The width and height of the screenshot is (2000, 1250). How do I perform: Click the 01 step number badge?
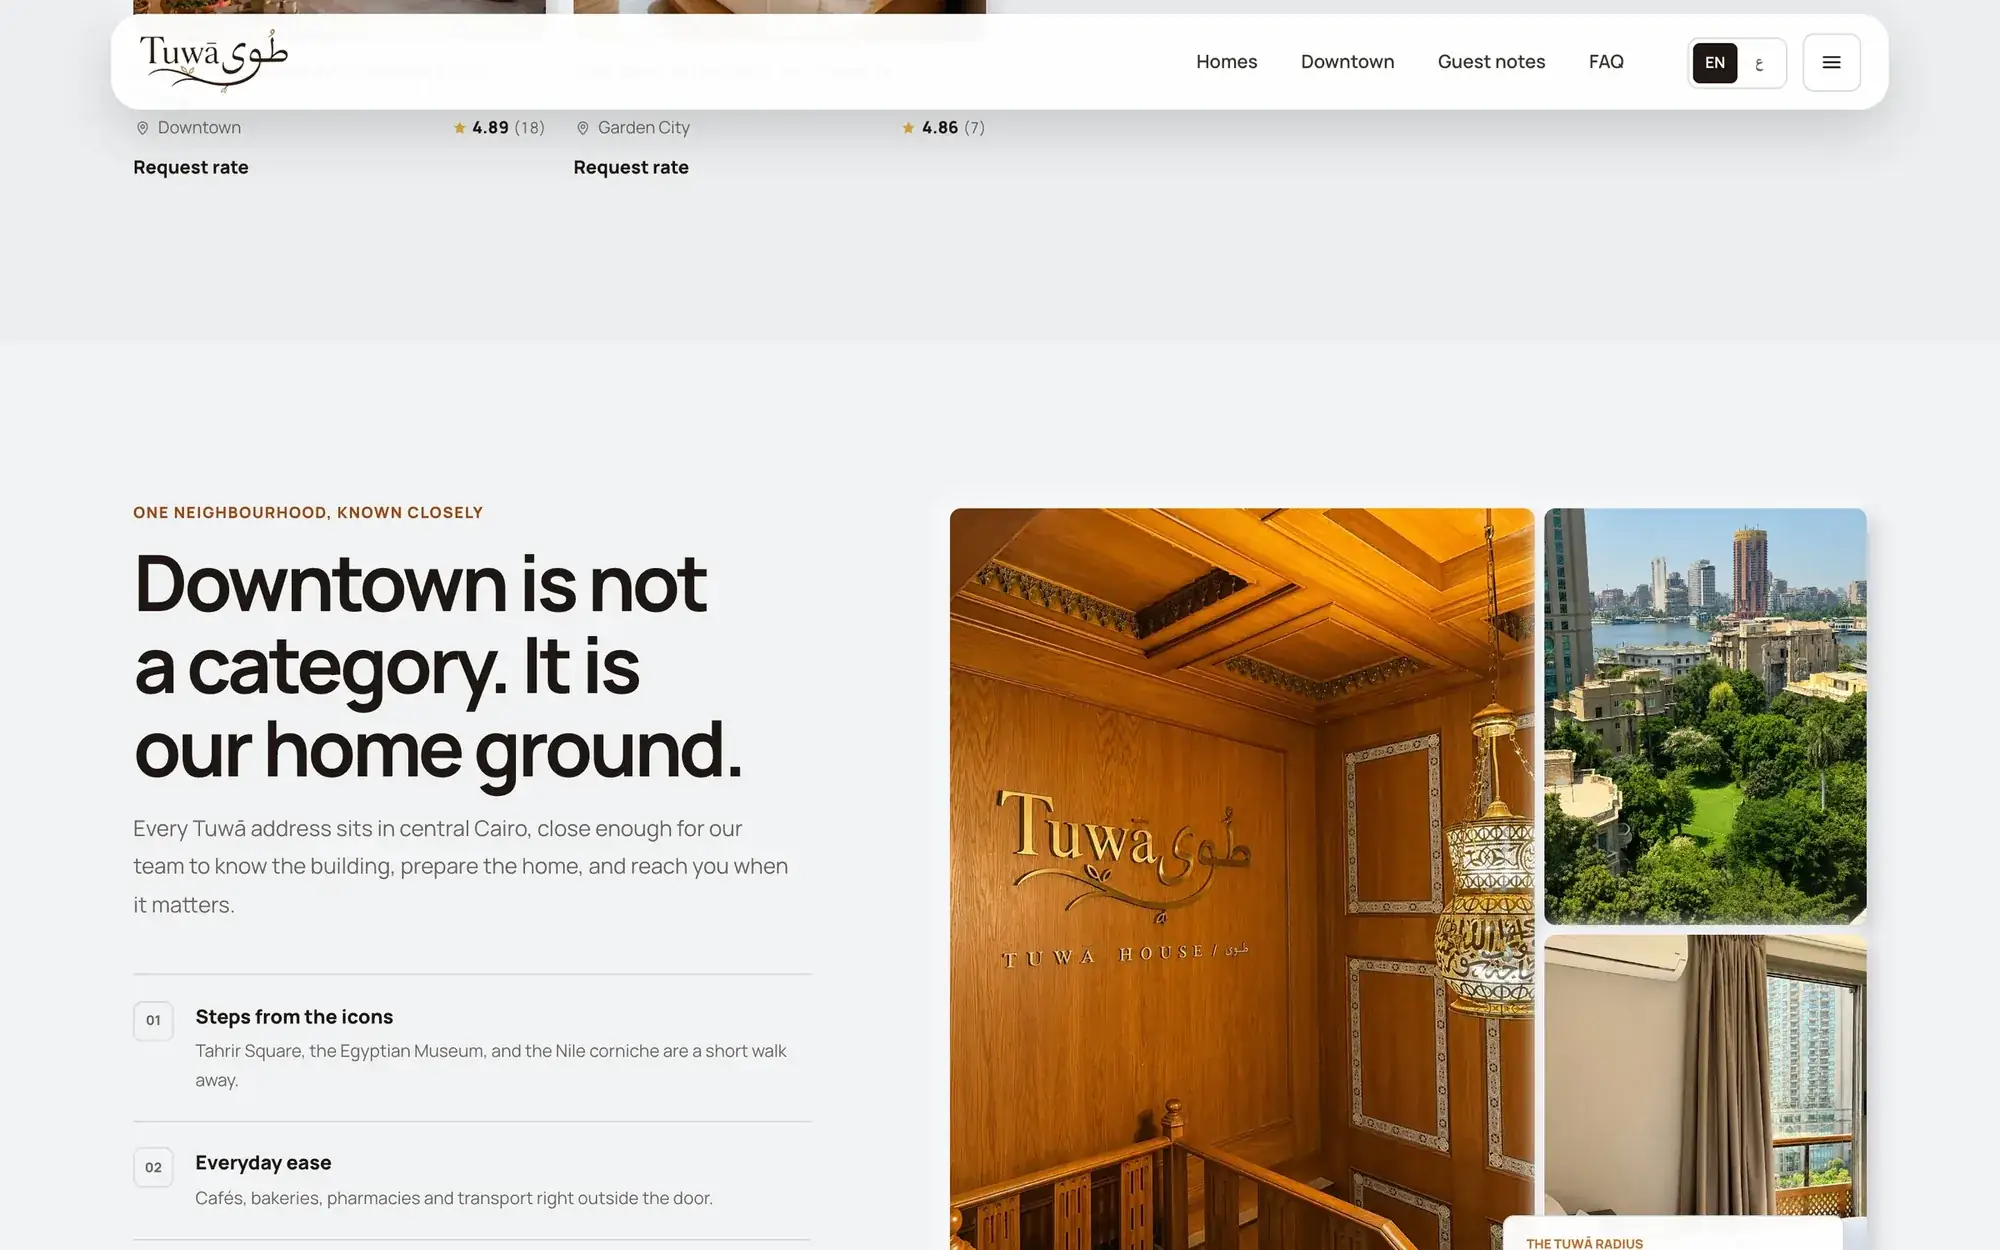click(153, 1020)
